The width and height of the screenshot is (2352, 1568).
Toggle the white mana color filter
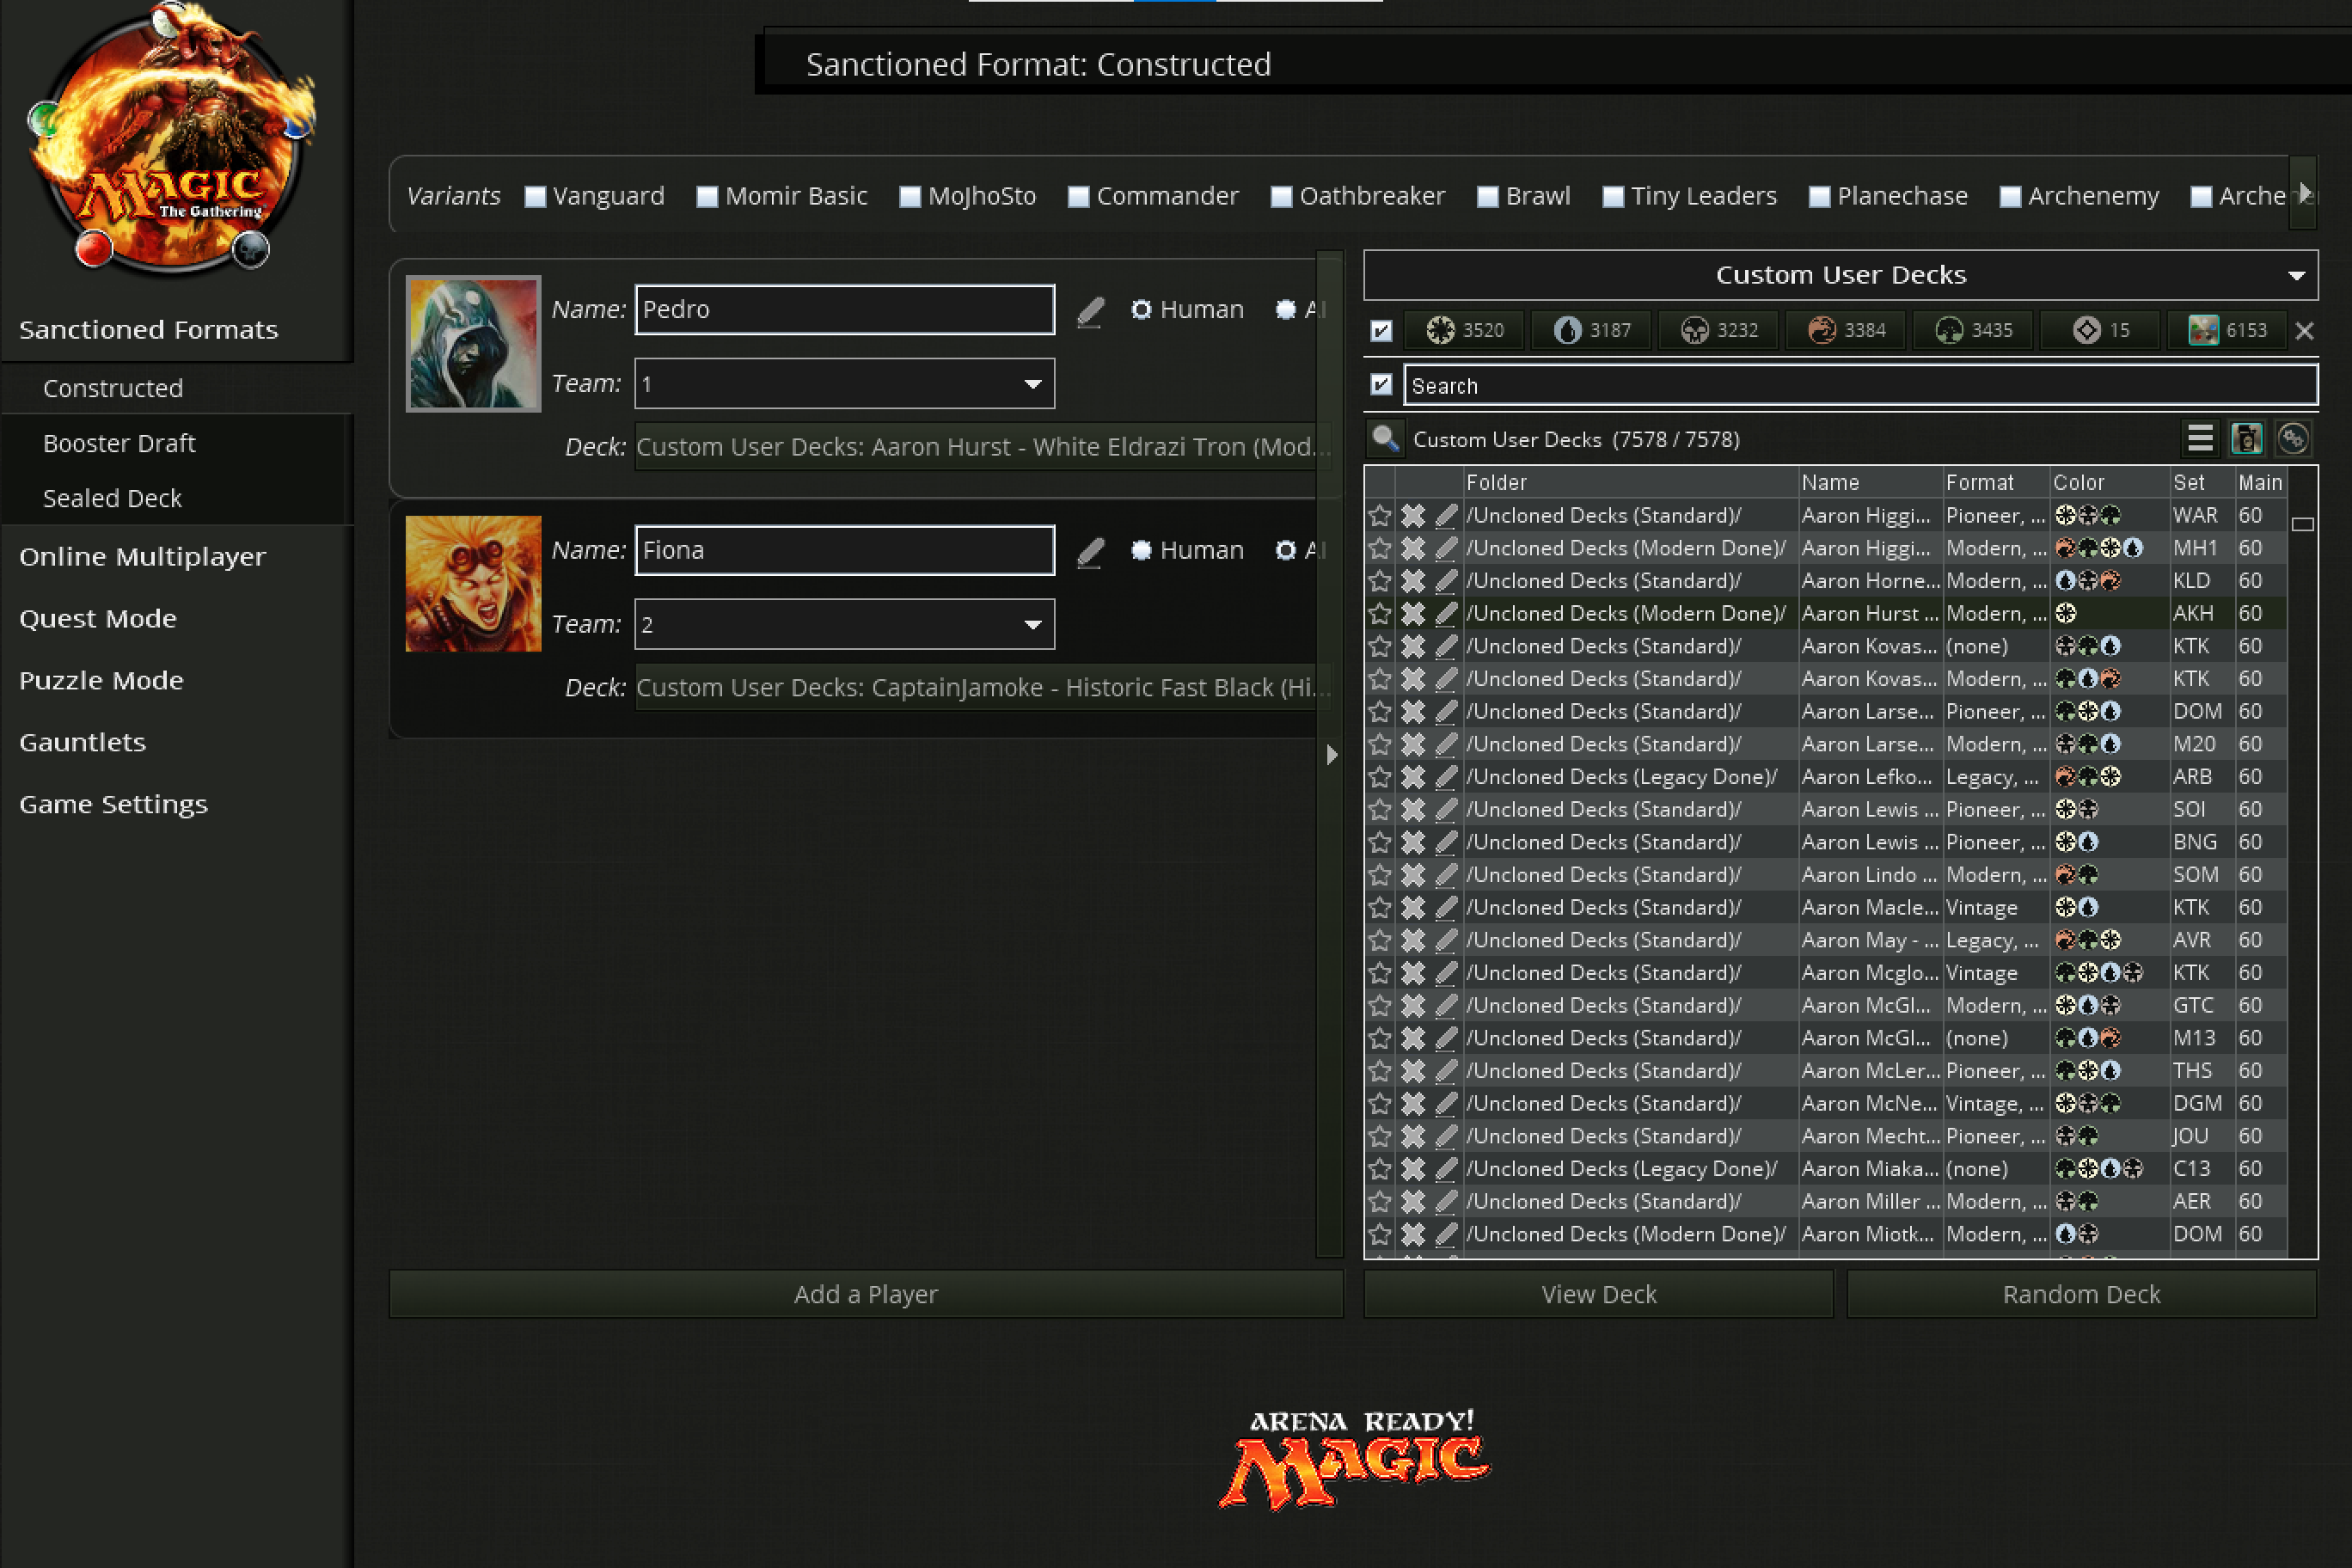[x=1465, y=330]
